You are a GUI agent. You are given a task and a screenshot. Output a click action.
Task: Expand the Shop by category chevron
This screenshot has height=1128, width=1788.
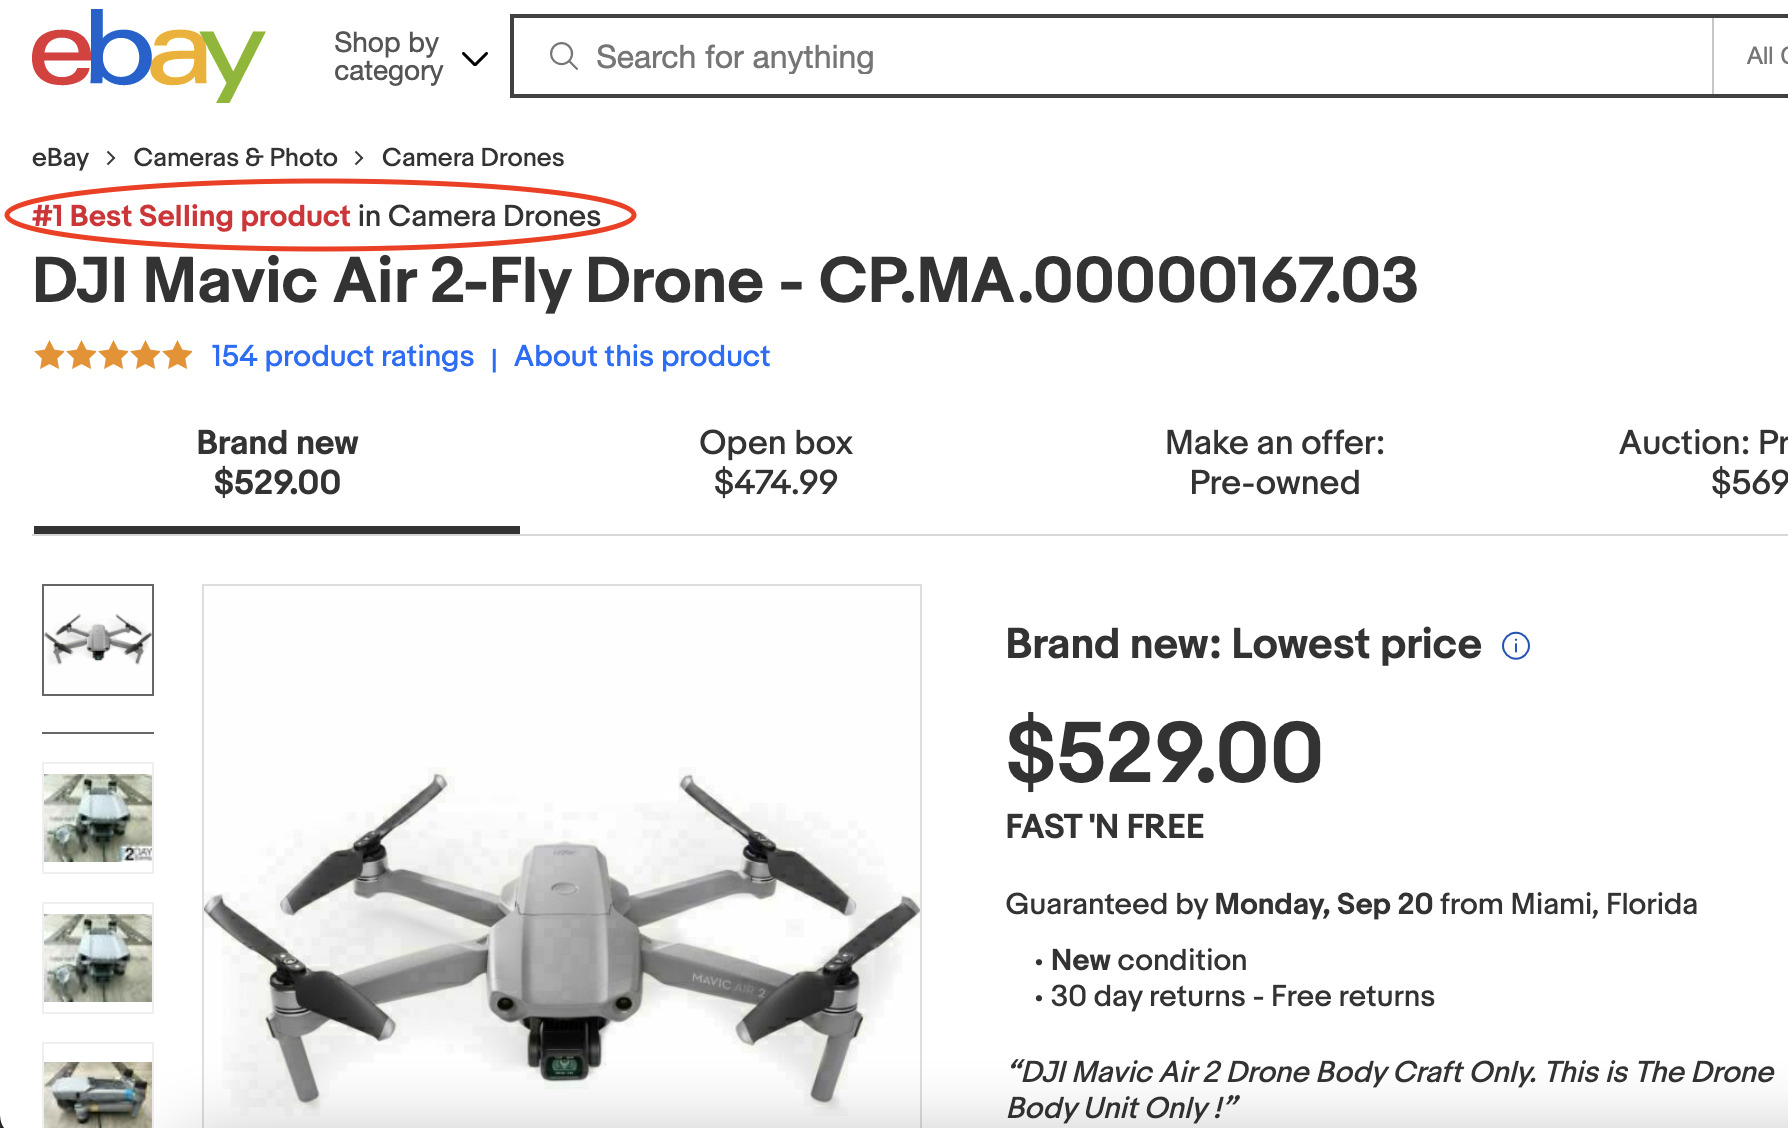point(475,58)
